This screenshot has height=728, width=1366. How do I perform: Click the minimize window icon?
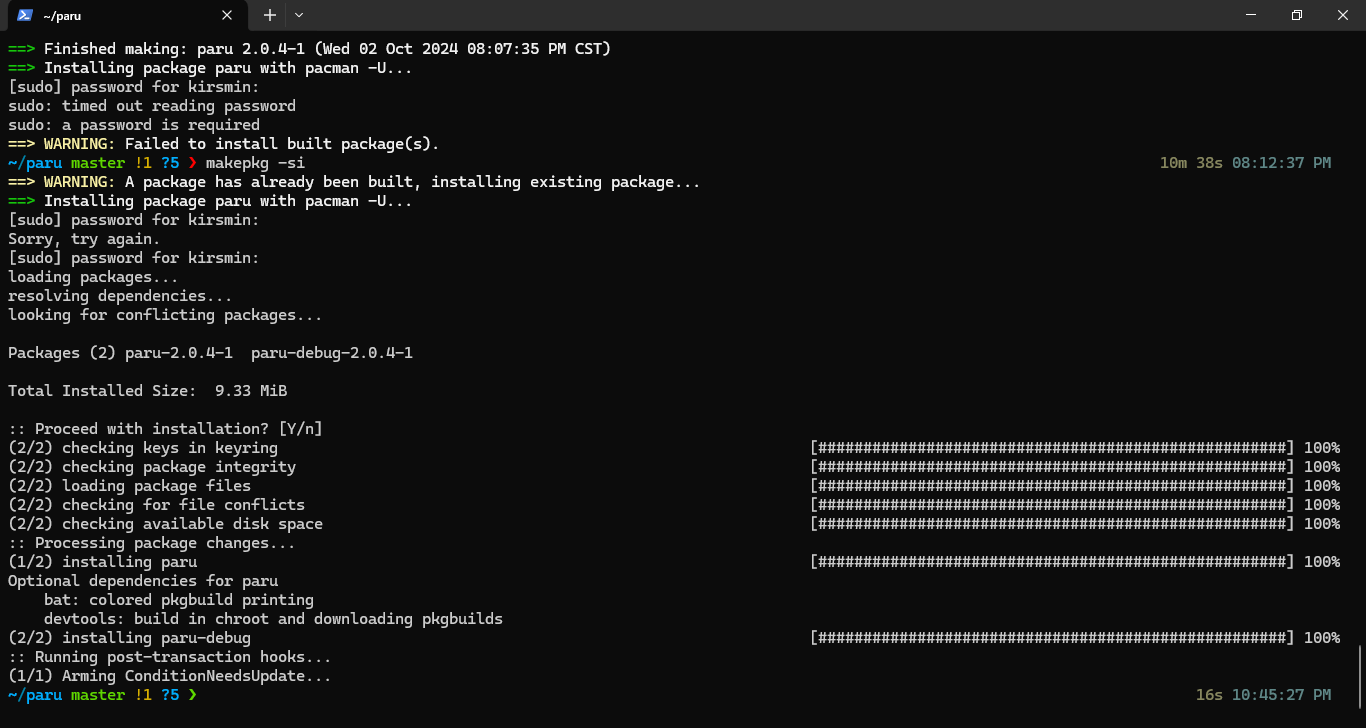point(1251,15)
